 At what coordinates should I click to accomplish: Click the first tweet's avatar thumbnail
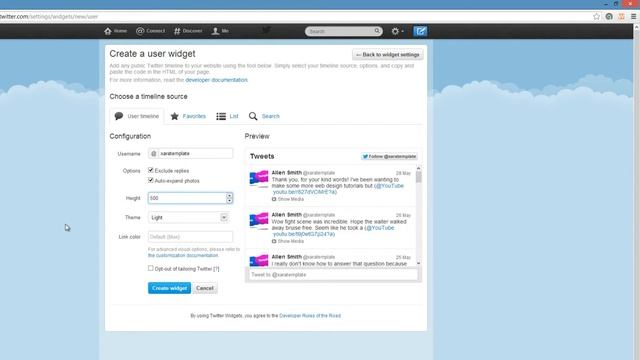259,179
